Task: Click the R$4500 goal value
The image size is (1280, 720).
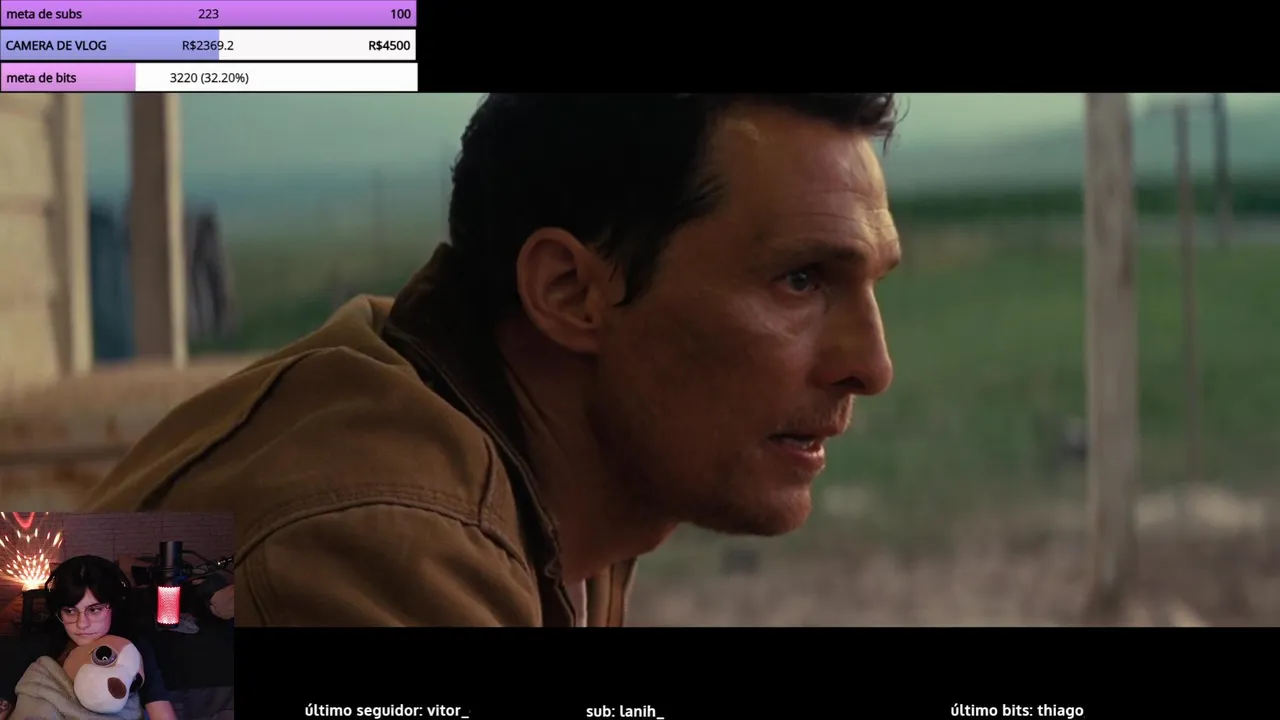Action: 389,46
